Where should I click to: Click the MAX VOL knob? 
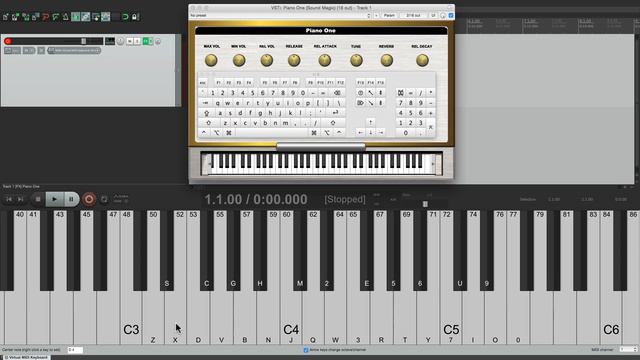(x=211, y=60)
